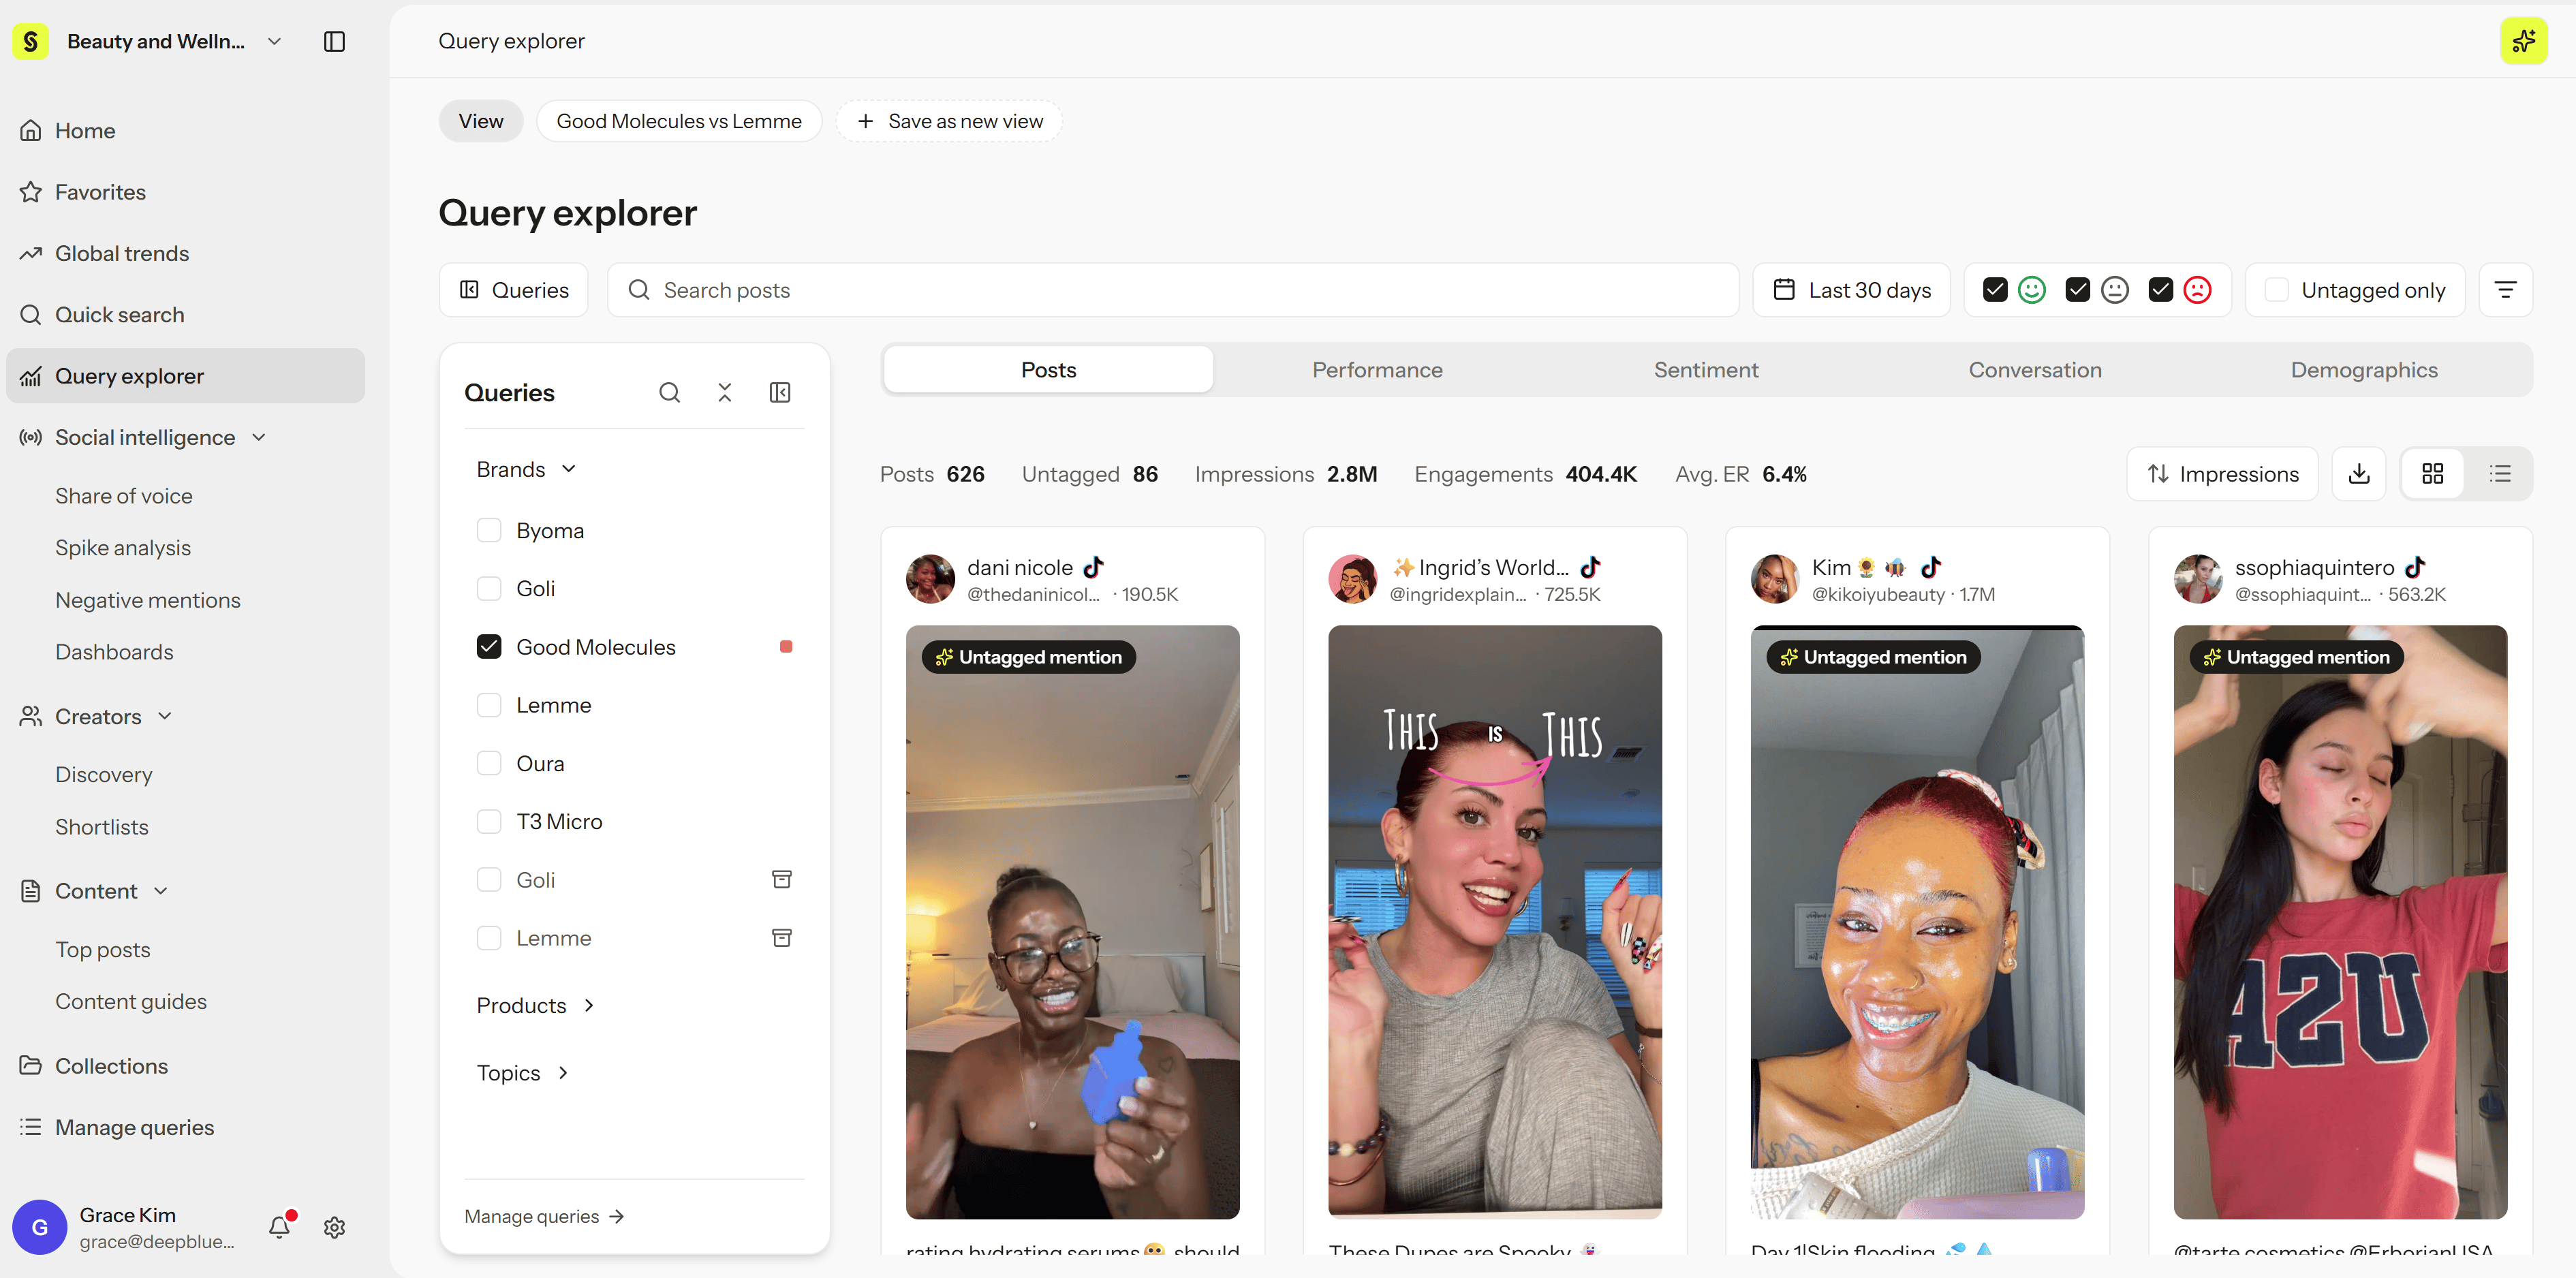This screenshot has width=2576, height=1278.
Task: Open the settings gear icon
Action: [335, 1227]
